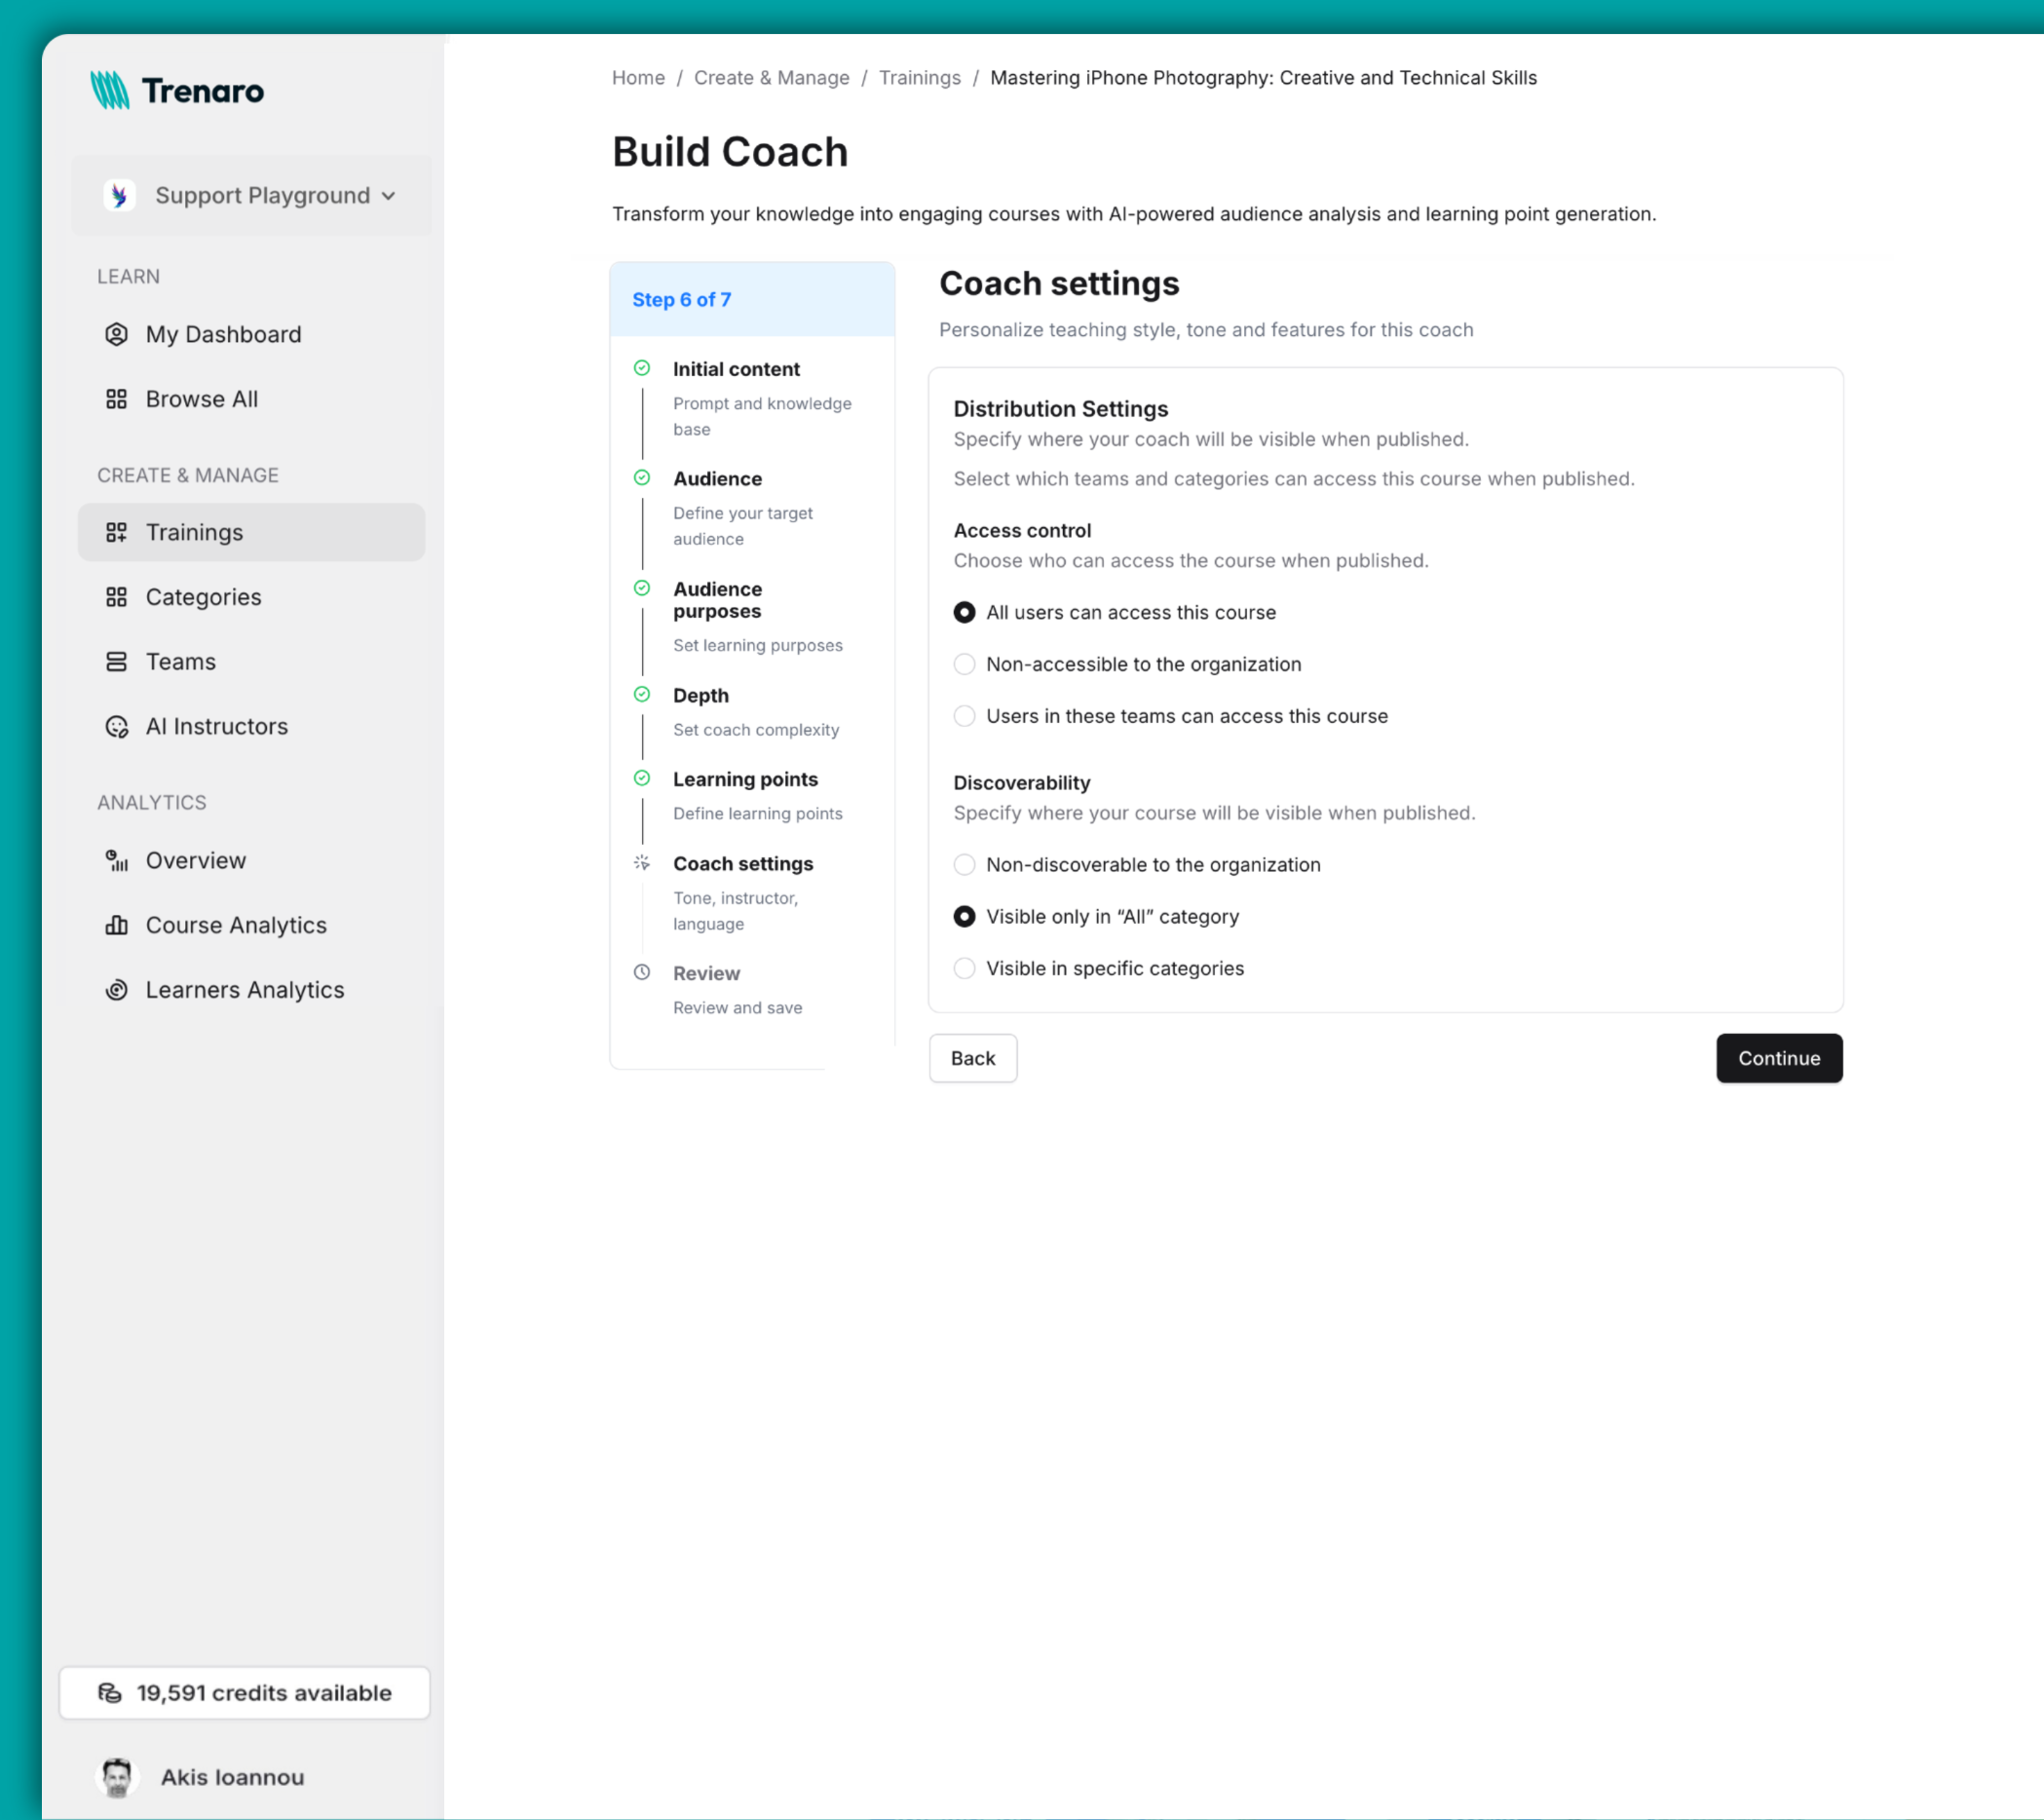Expand the Support Playground dropdown

point(389,195)
